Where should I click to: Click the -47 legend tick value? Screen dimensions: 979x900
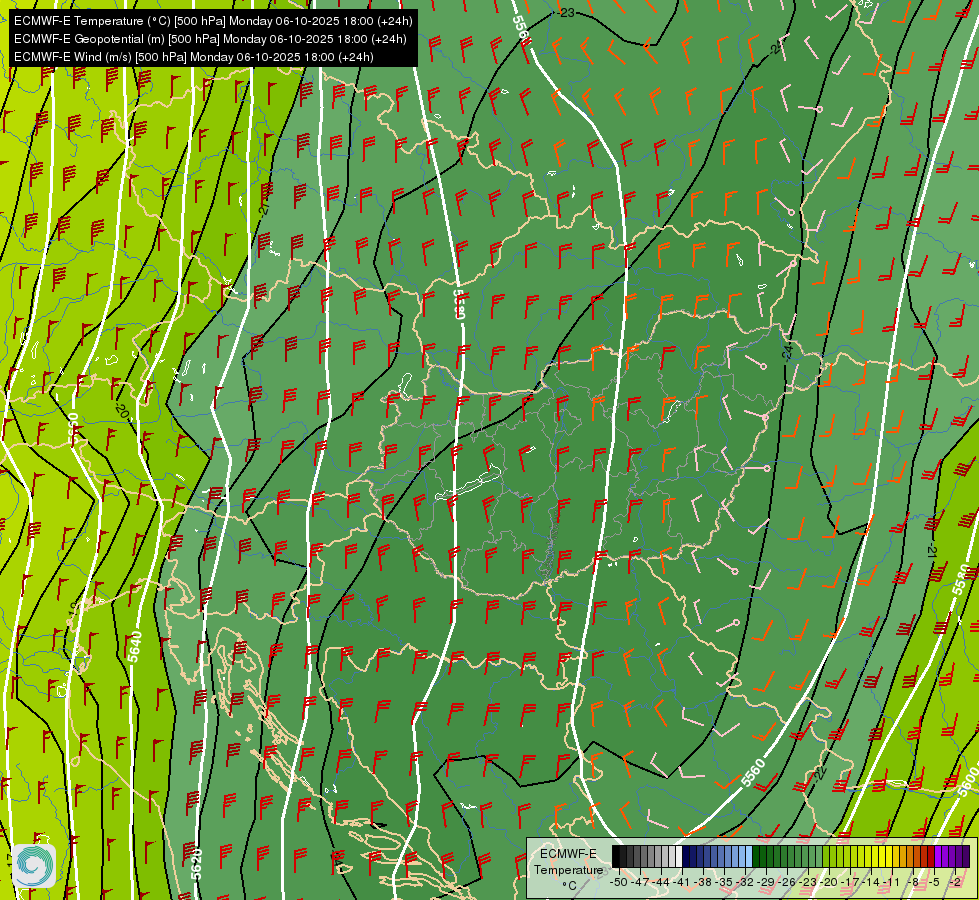click(640, 882)
